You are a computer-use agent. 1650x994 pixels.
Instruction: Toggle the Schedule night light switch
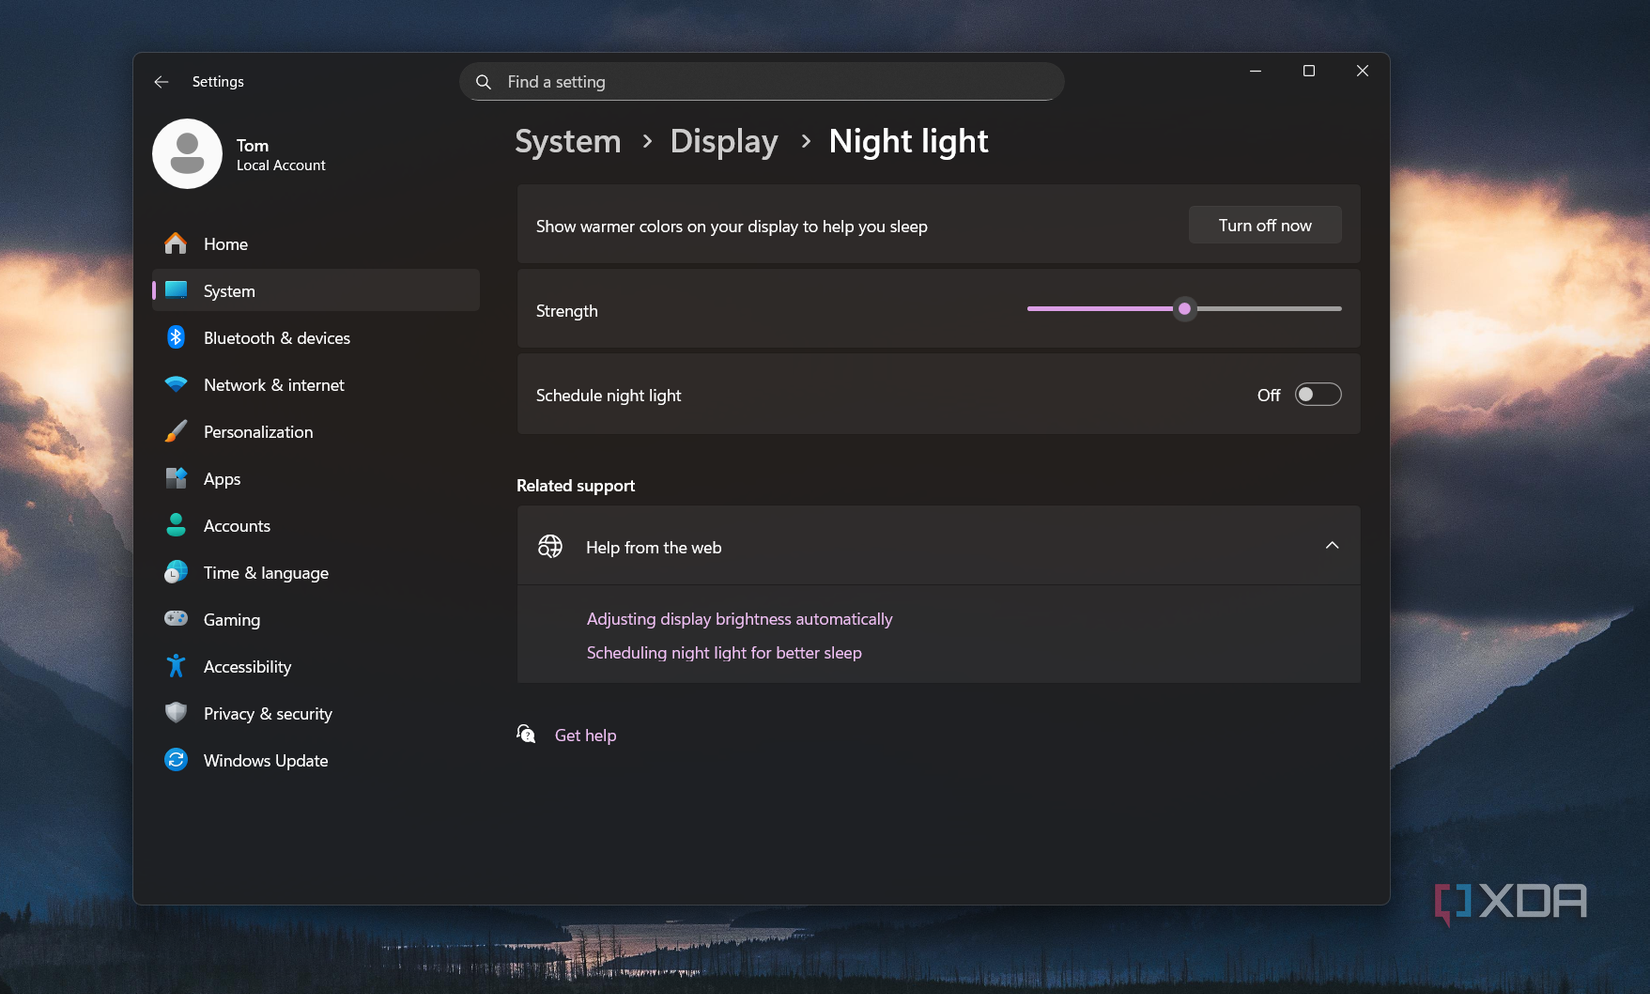(1317, 395)
